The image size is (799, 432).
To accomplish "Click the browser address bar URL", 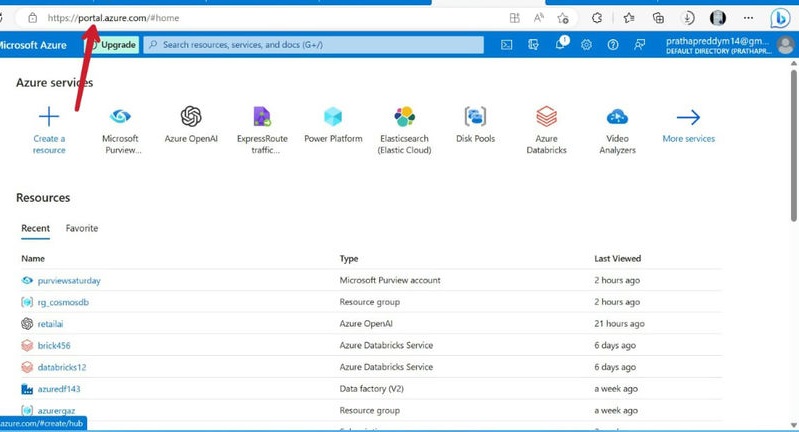I will coord(113,18).
